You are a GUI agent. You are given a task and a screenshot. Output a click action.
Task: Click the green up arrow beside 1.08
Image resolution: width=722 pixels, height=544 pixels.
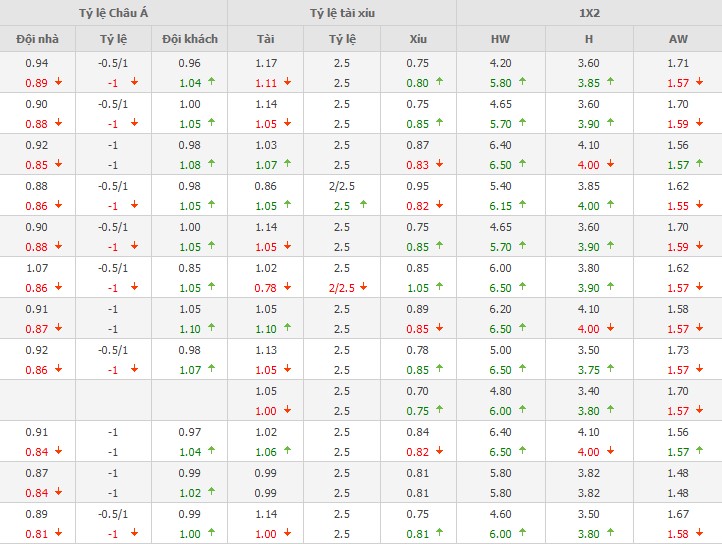(x=210, y=164)
